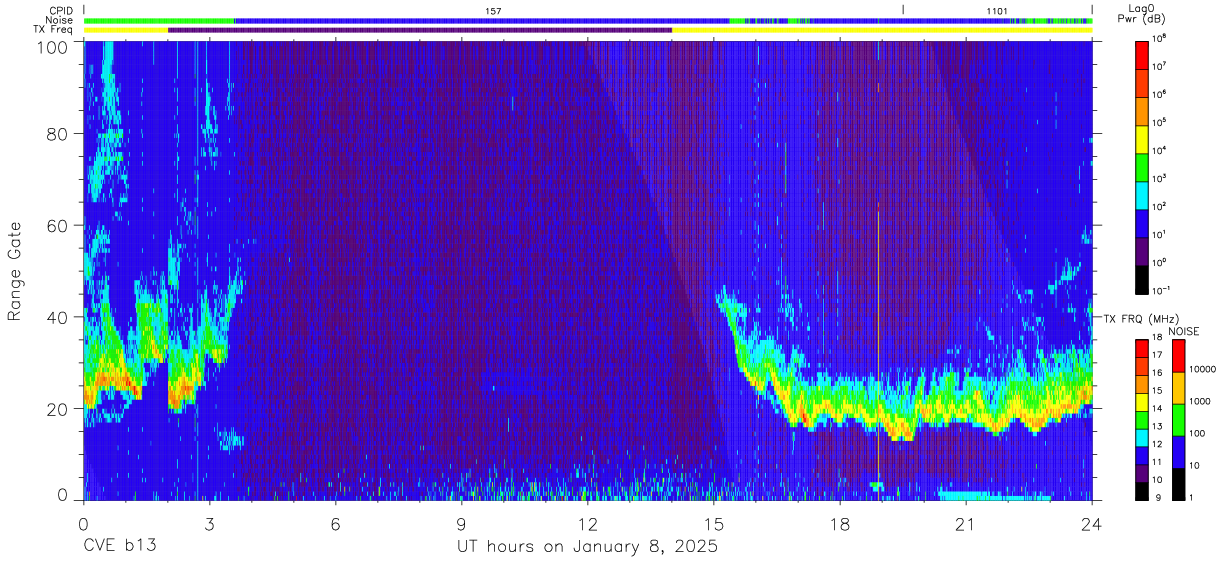Click the 3 tick label on UT hours axis
This screenshot has height=567, width=1228.
(x=209, y=523)
